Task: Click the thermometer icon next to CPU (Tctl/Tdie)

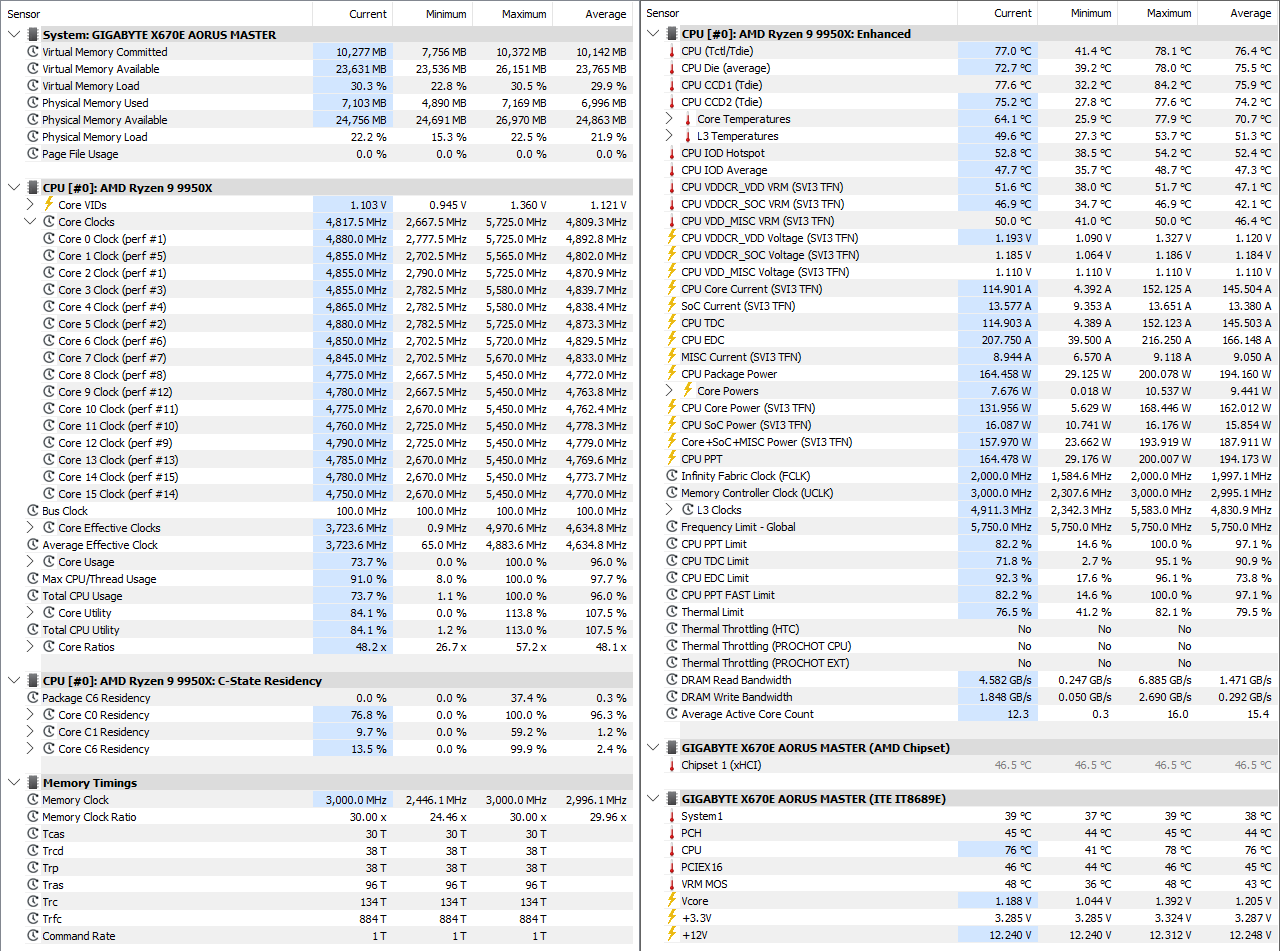Action: [672, 51]
